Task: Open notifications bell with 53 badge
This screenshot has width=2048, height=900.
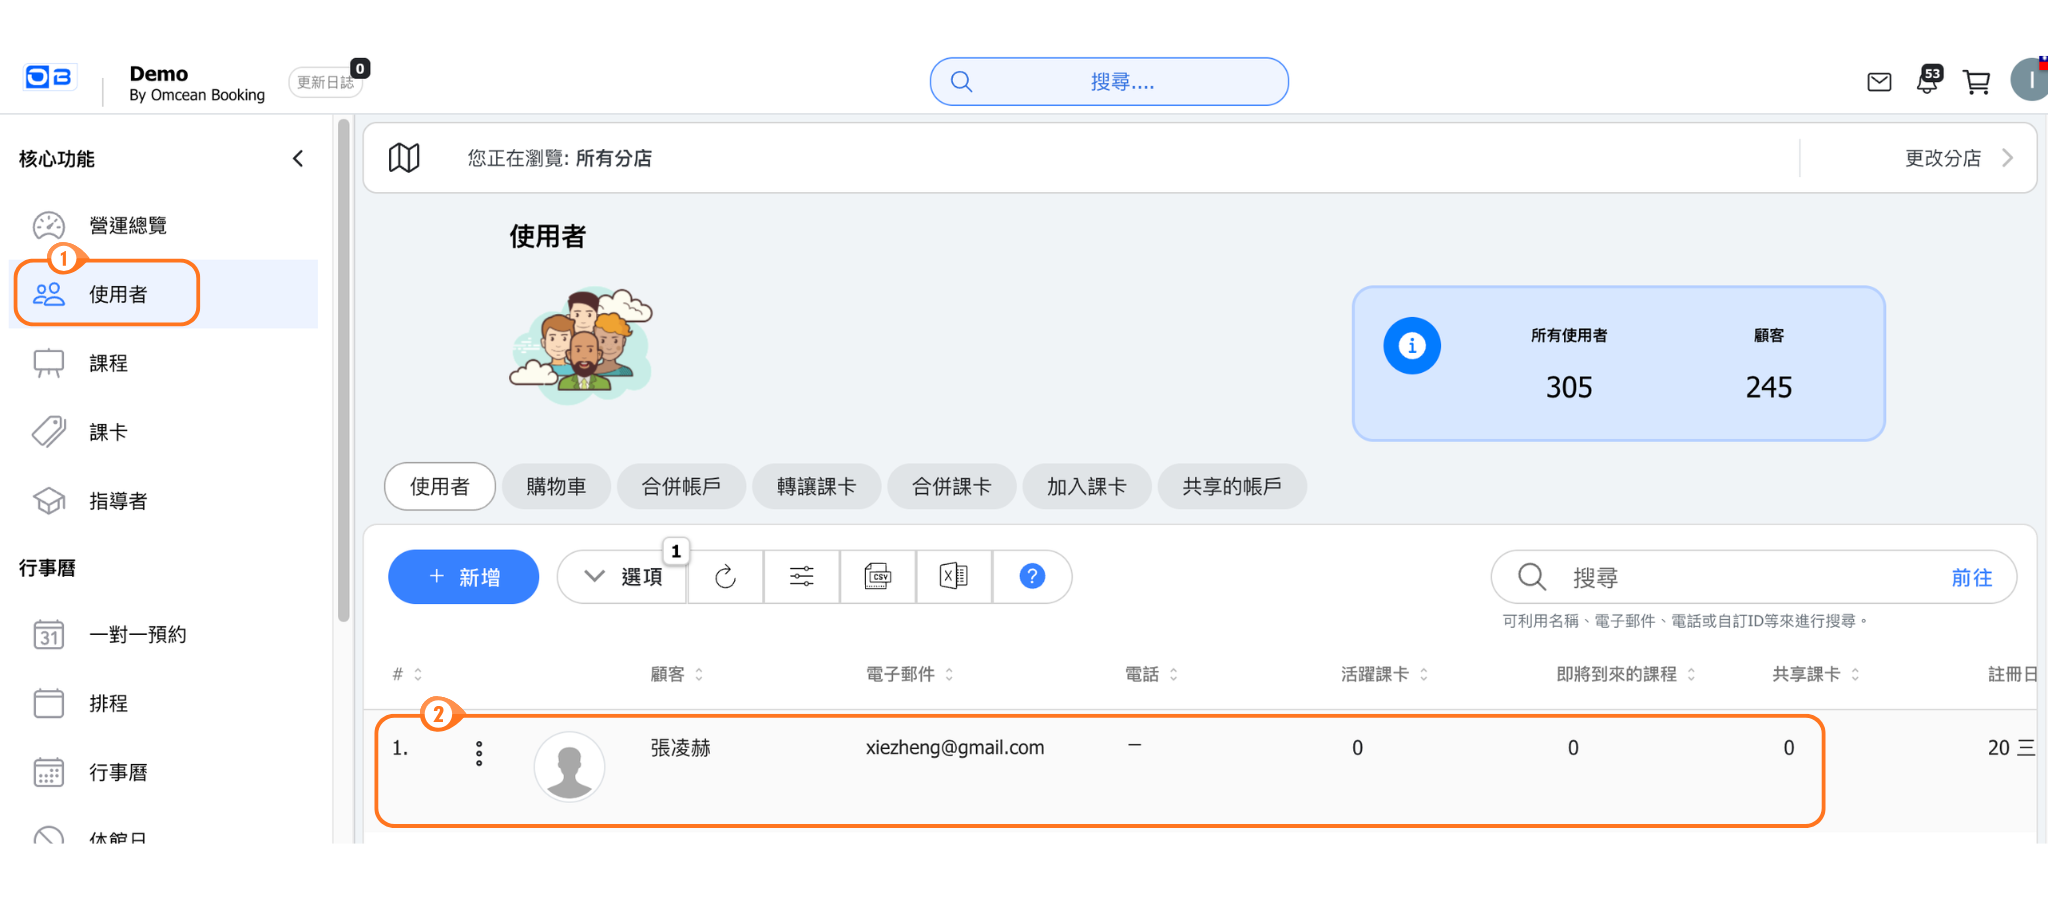Action: click(x=1927, y=81)
